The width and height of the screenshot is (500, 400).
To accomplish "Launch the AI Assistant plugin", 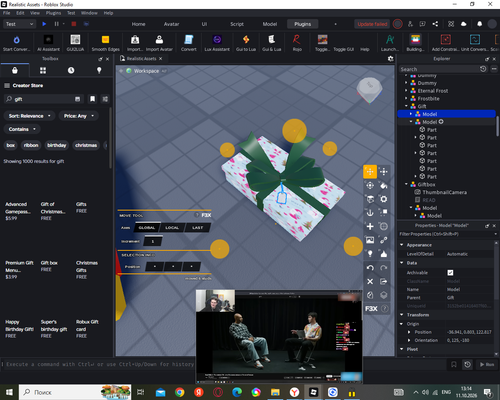I will (48, 43).
